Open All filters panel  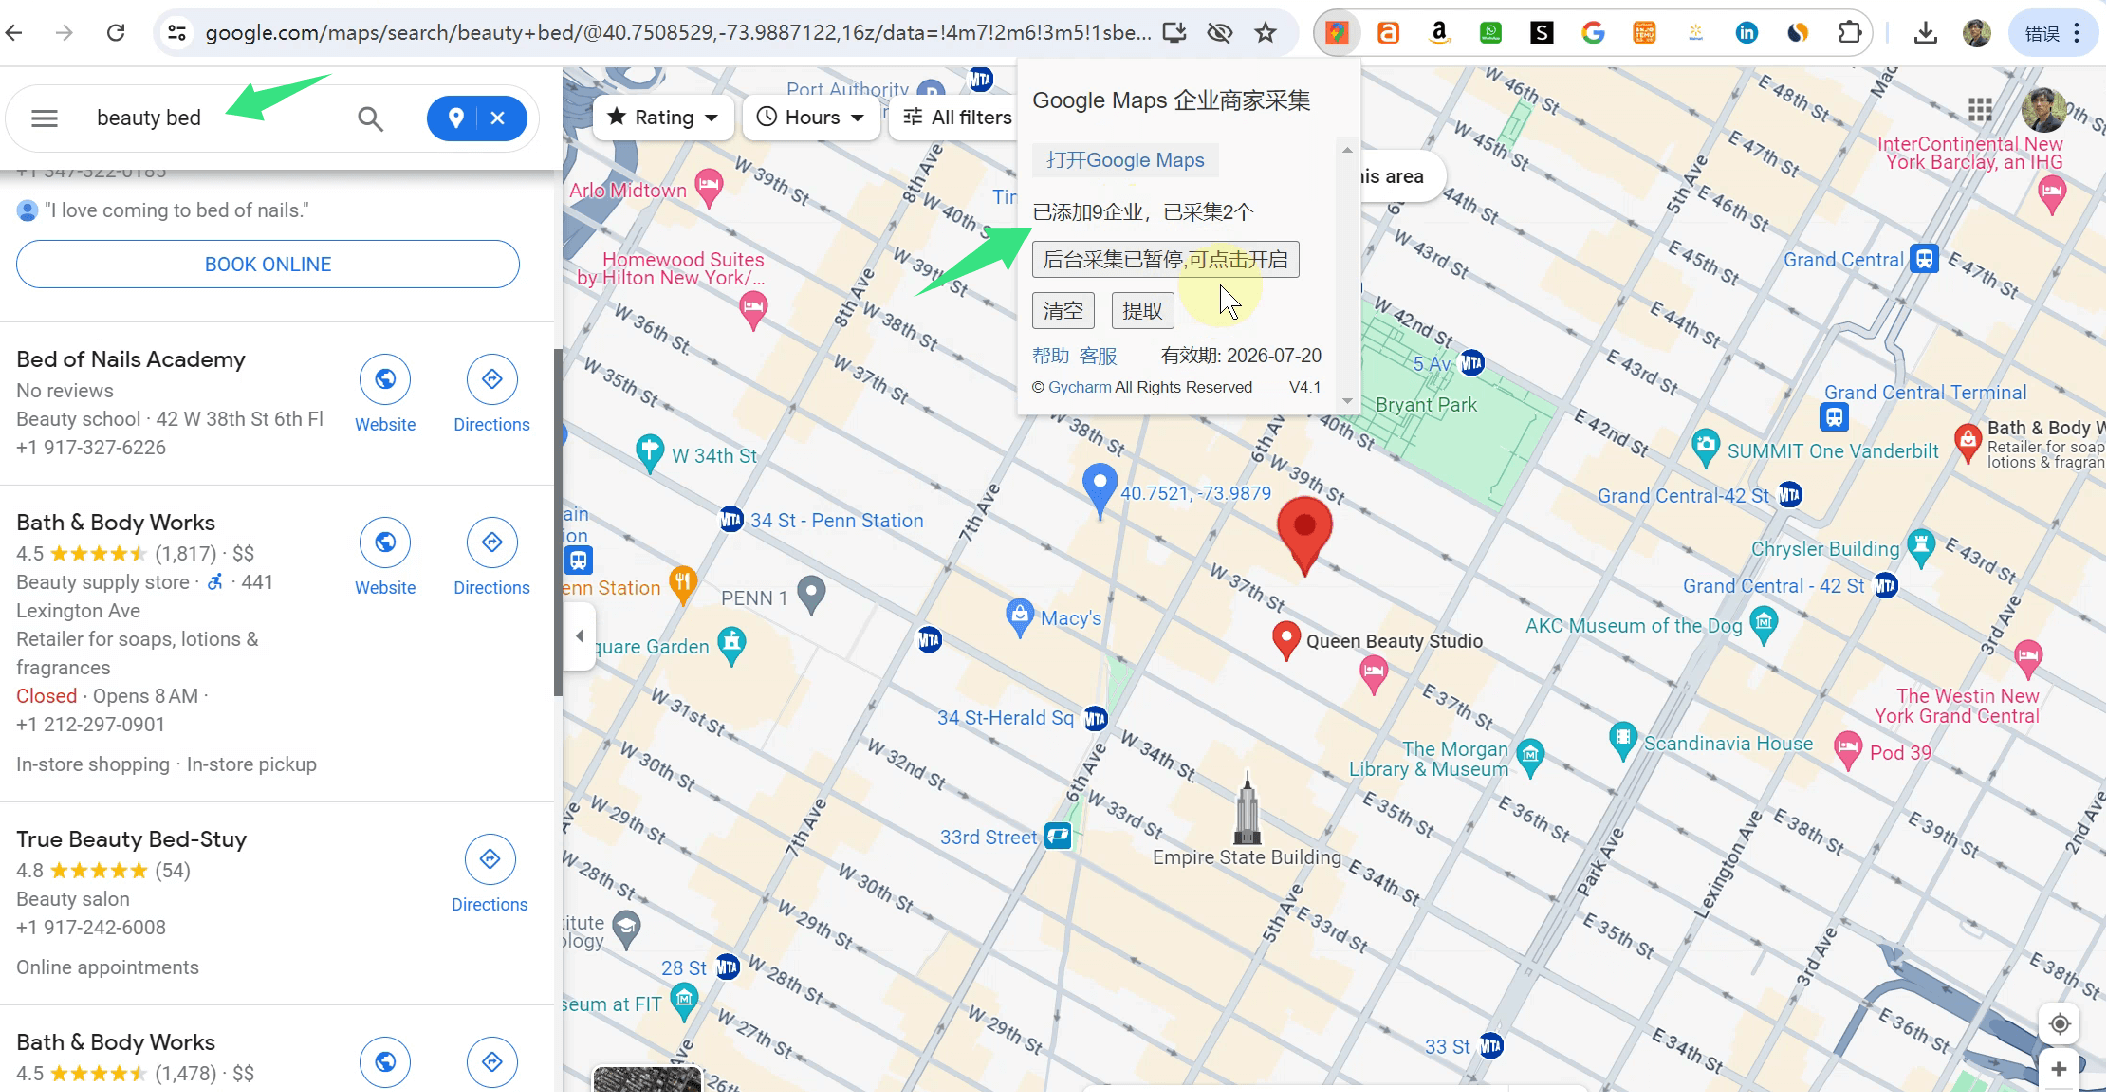pos(956,117)
